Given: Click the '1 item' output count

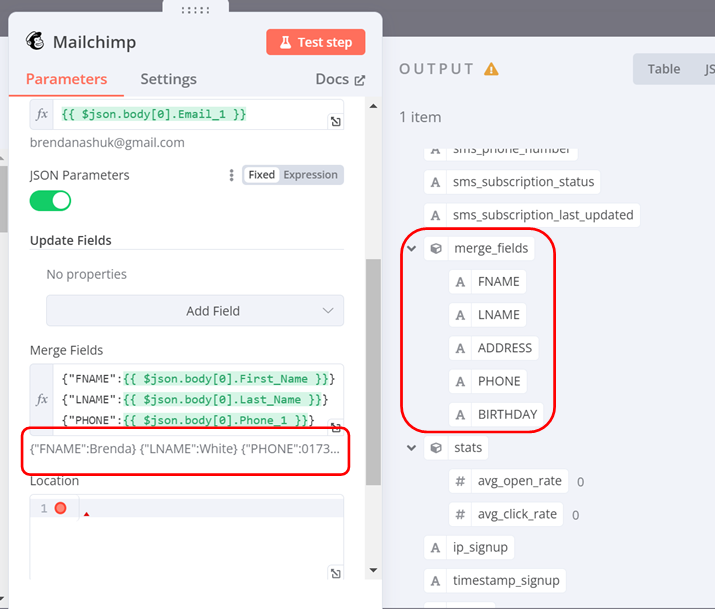Looking at the screenshot, I should 420,117.
